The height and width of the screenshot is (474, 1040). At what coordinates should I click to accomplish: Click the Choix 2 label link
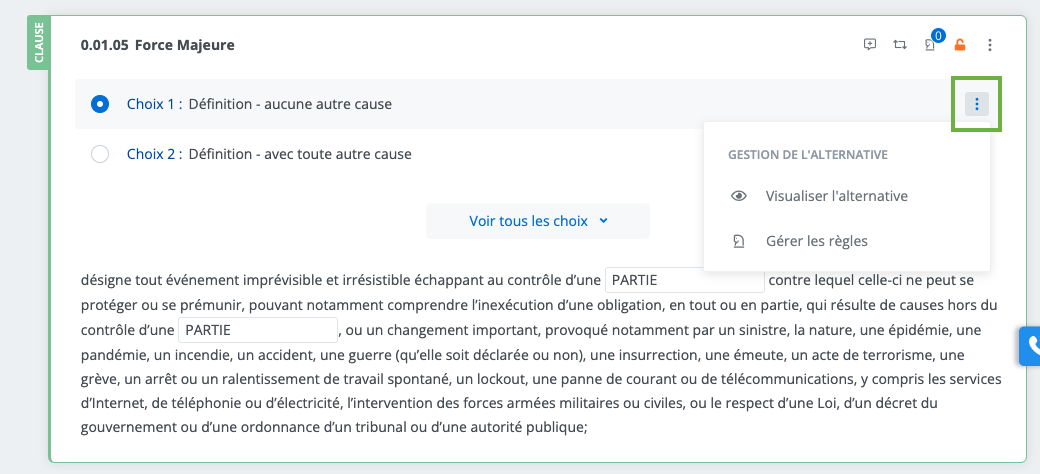tap(154, 154)
